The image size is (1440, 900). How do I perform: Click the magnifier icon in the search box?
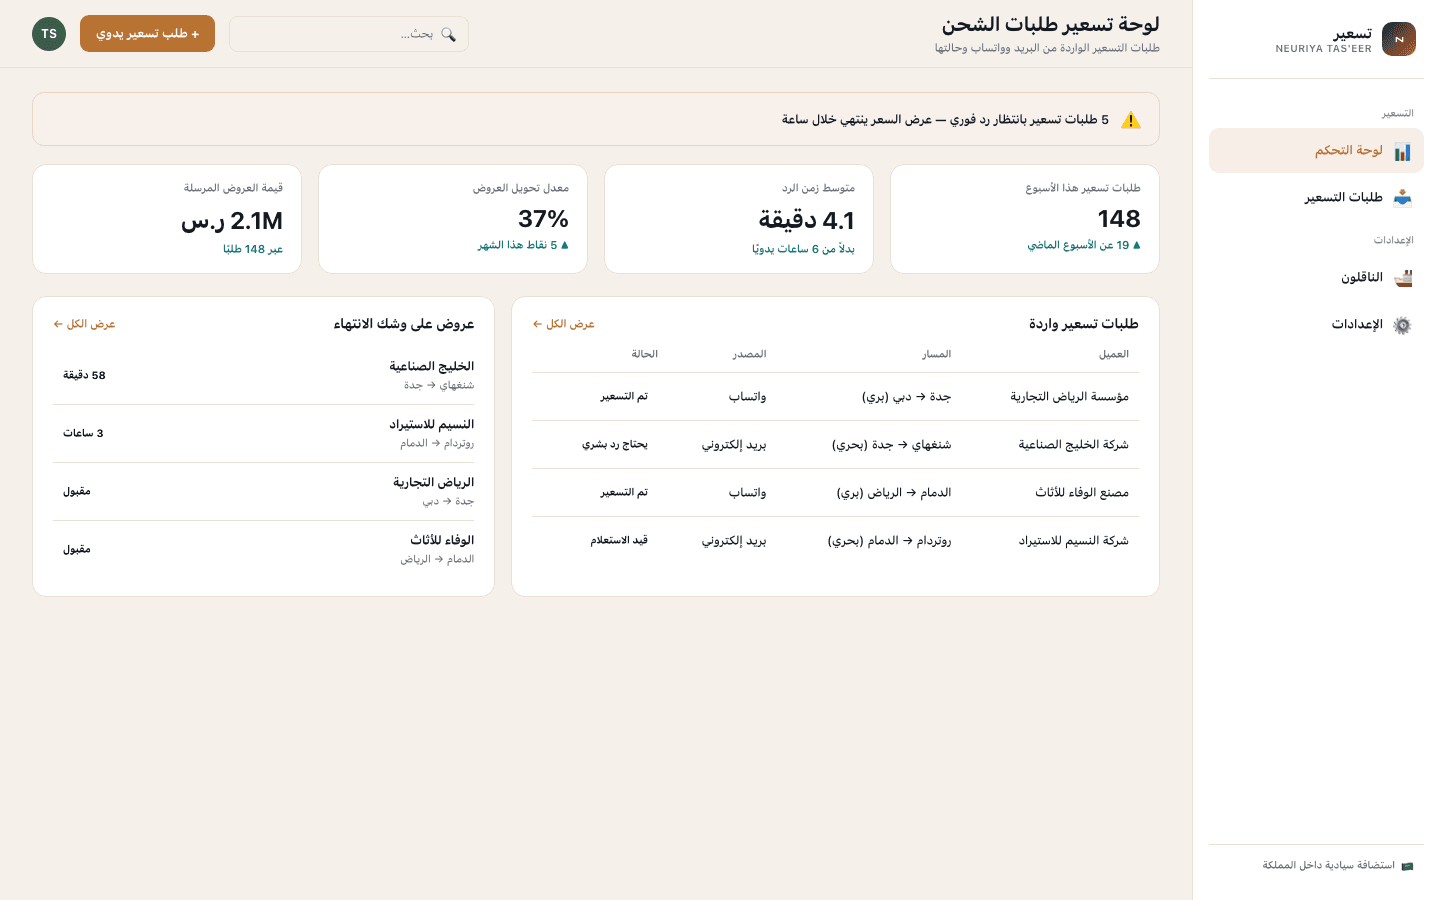(448, 34)
